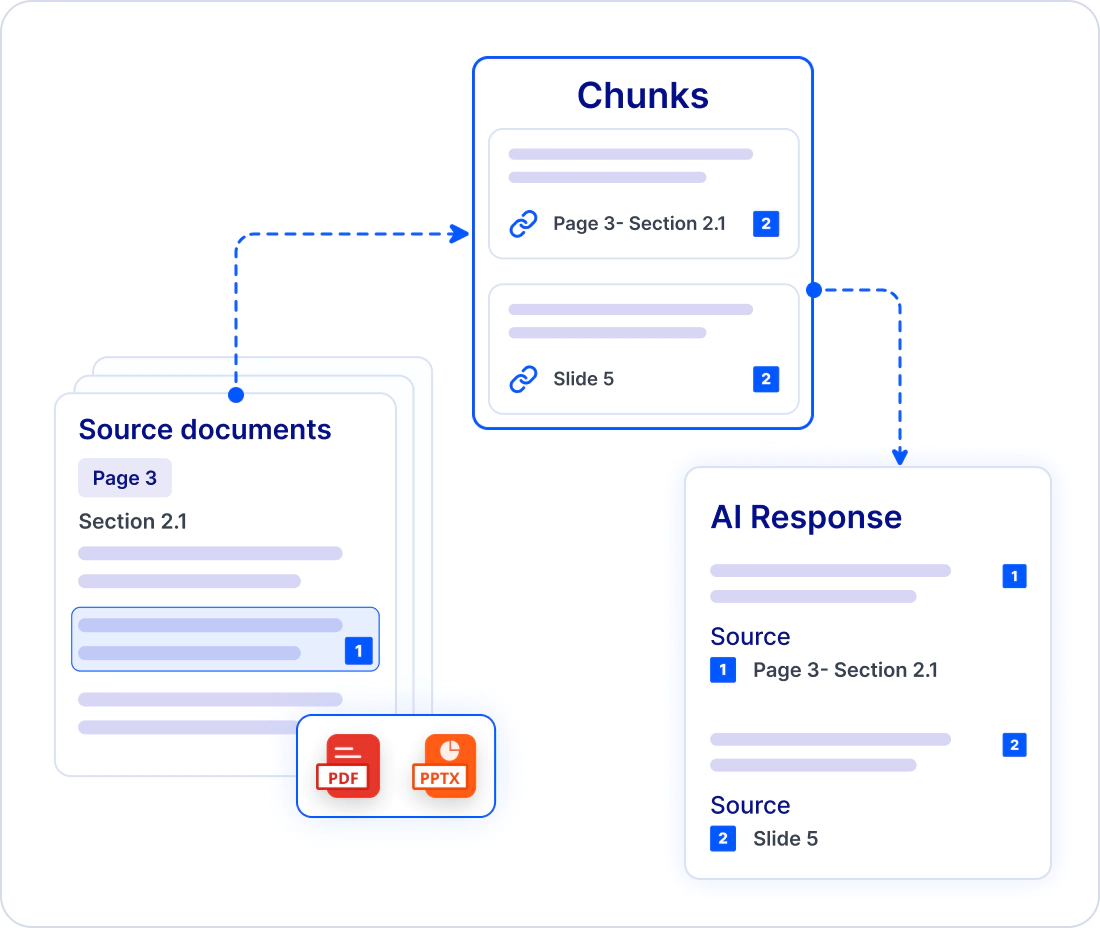The image size is (1100, 928).
Task: Click badge 2 in Page 3- Section 2.1 chunk
Action: (x=766, y=224)
